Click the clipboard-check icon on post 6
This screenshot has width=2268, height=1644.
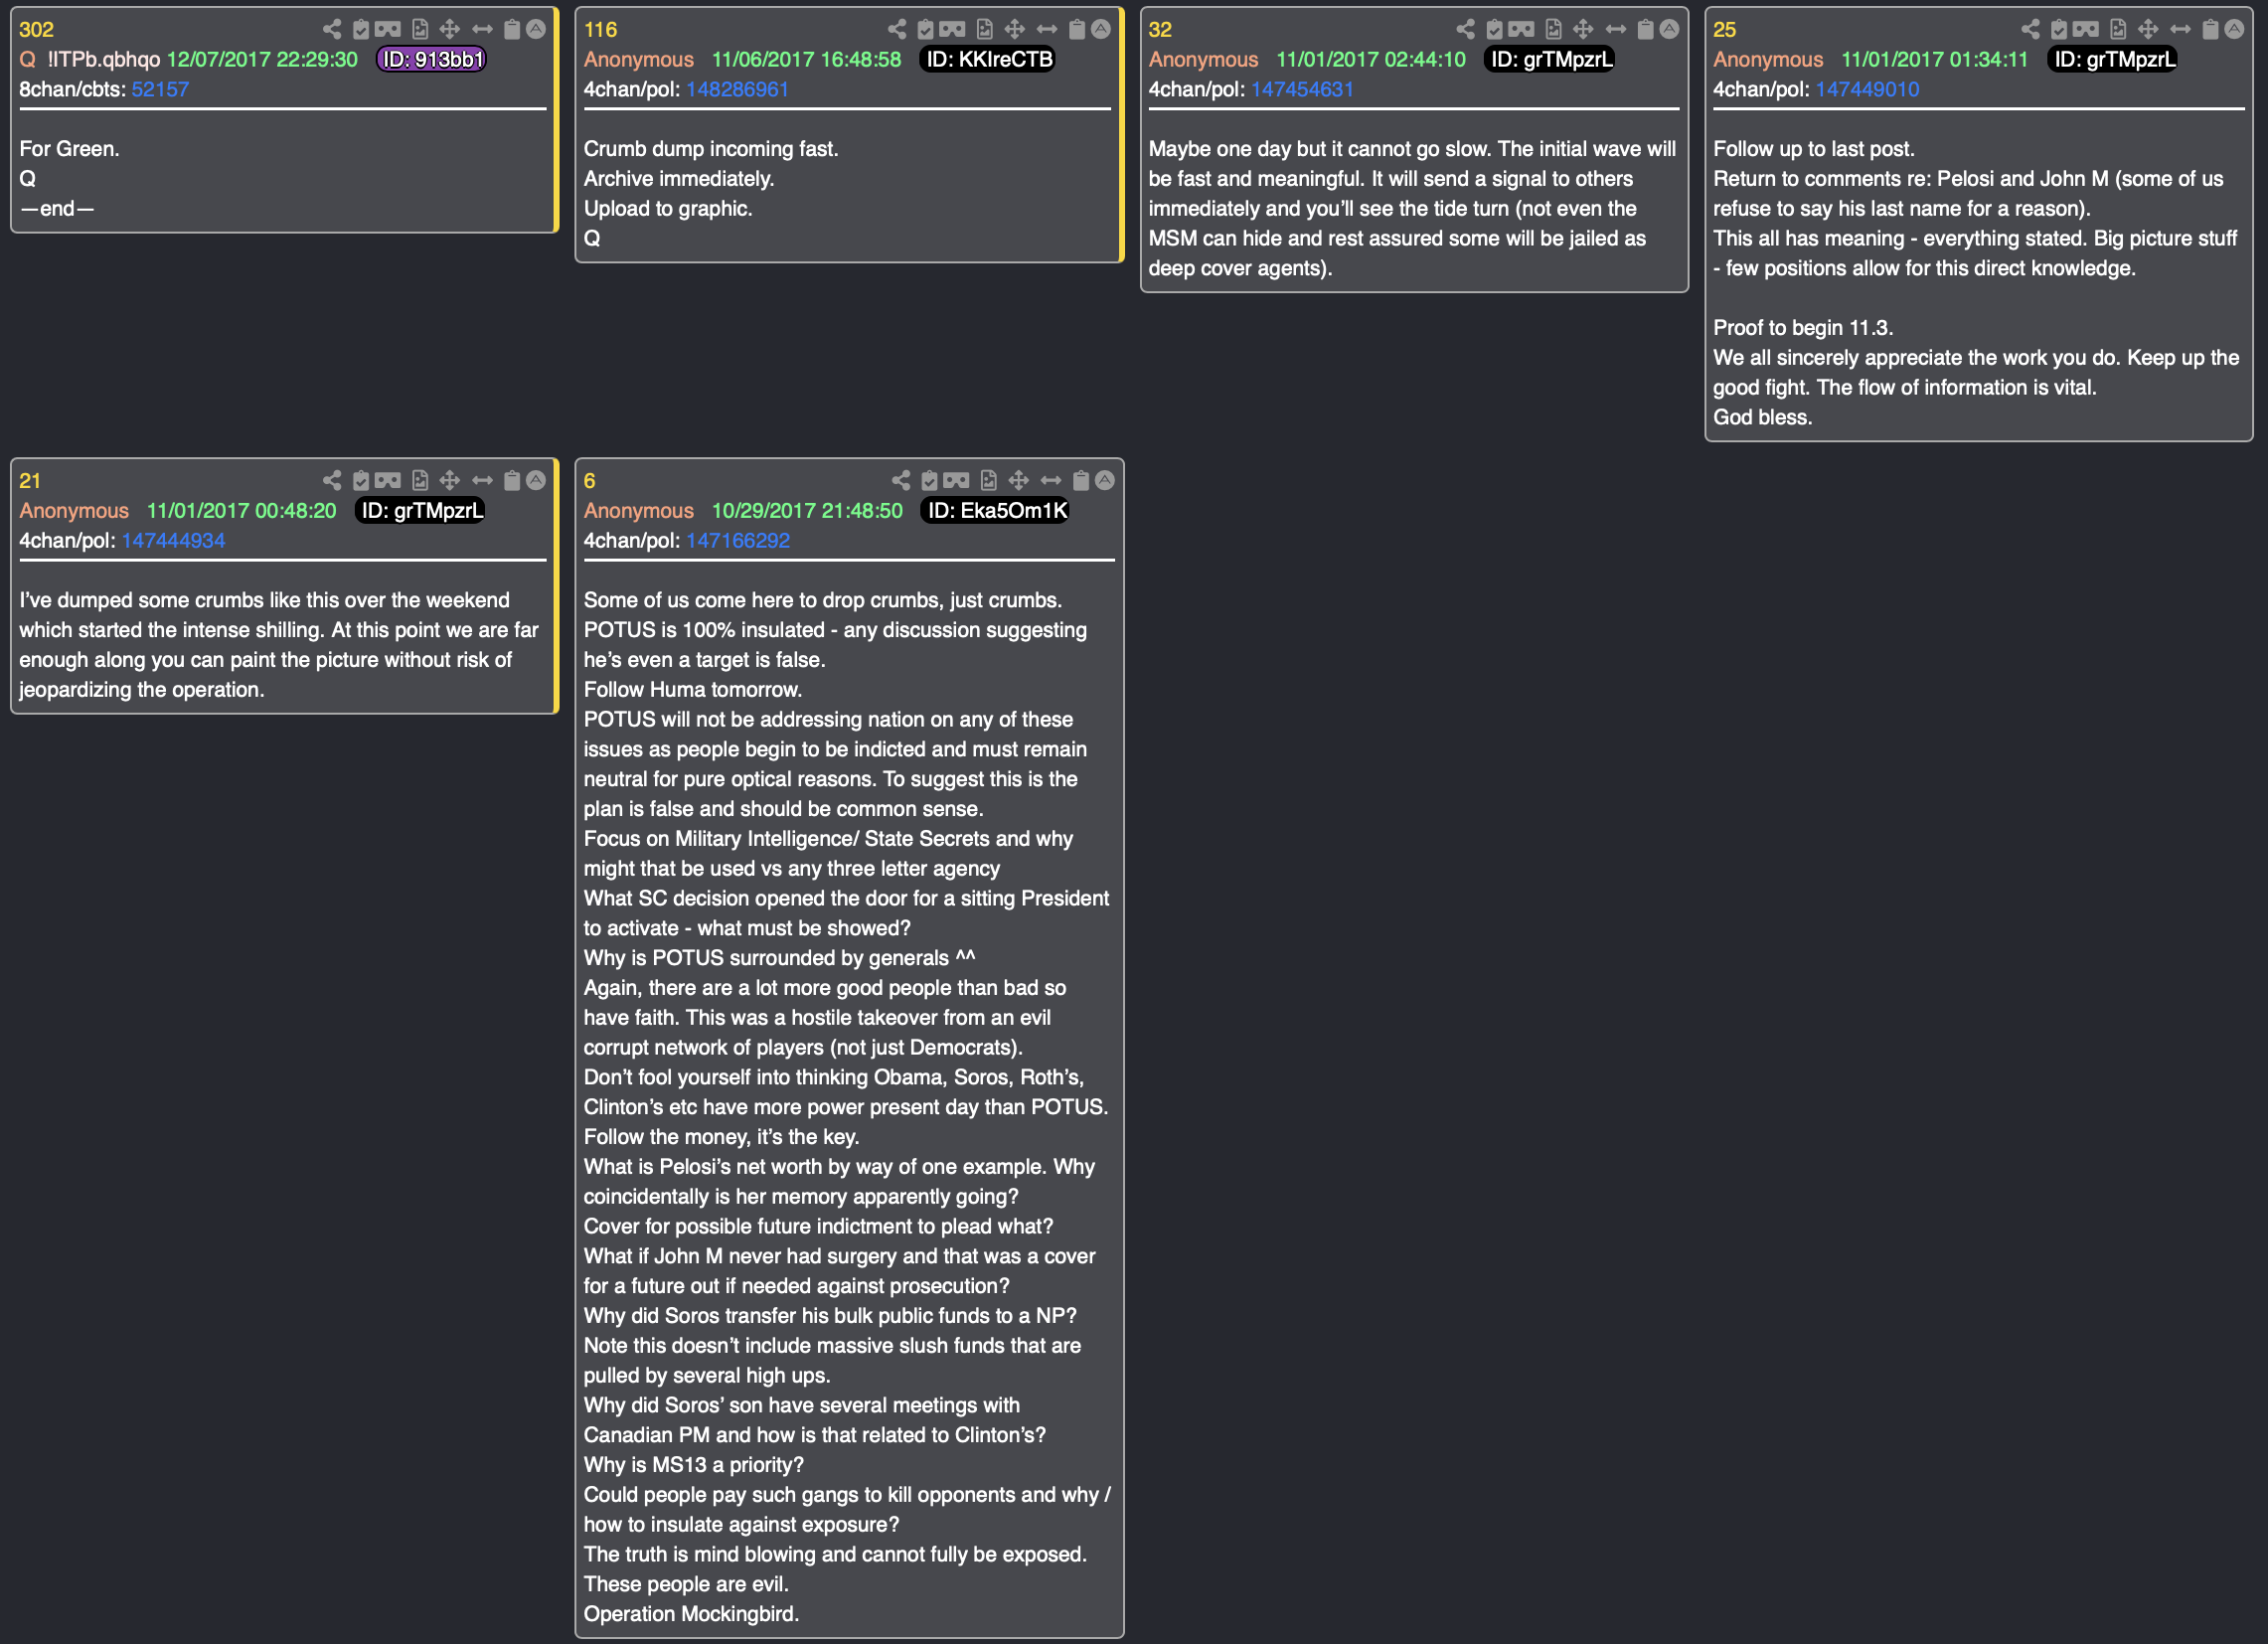click(930, 480)
